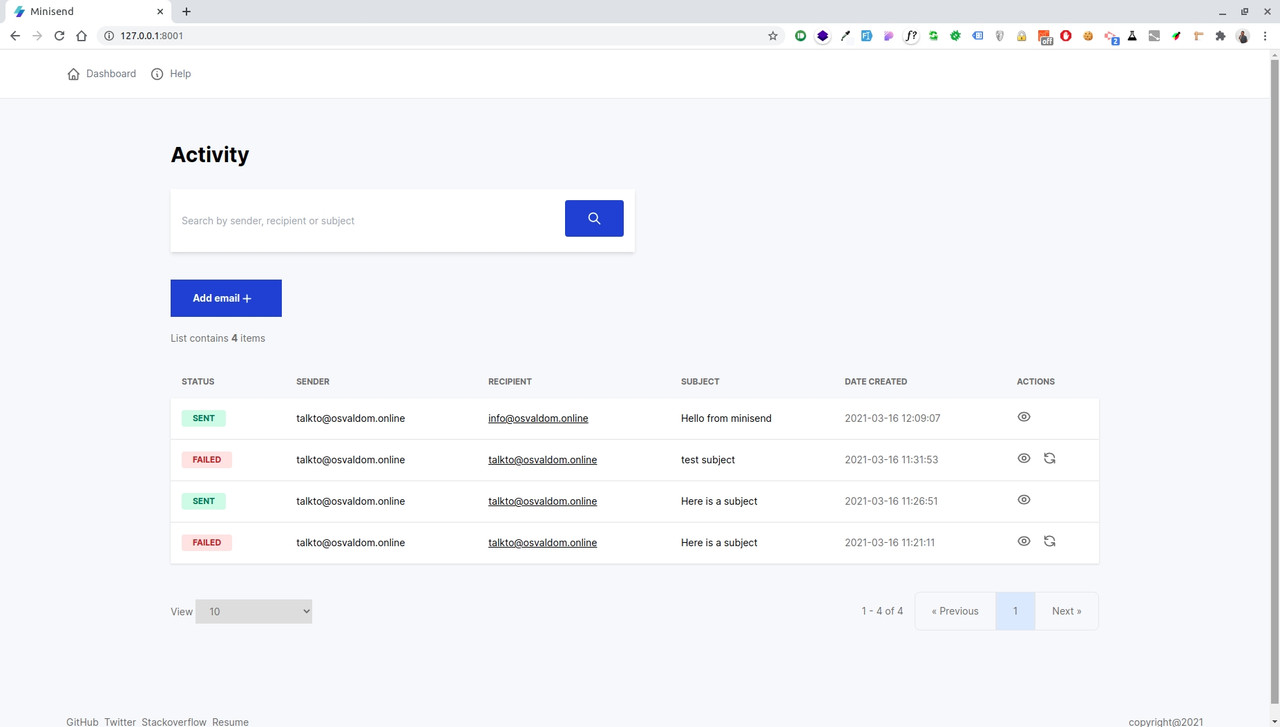Open the padlock extension icon
This screenshot has height=727, width=1280.
[1021, 36]
